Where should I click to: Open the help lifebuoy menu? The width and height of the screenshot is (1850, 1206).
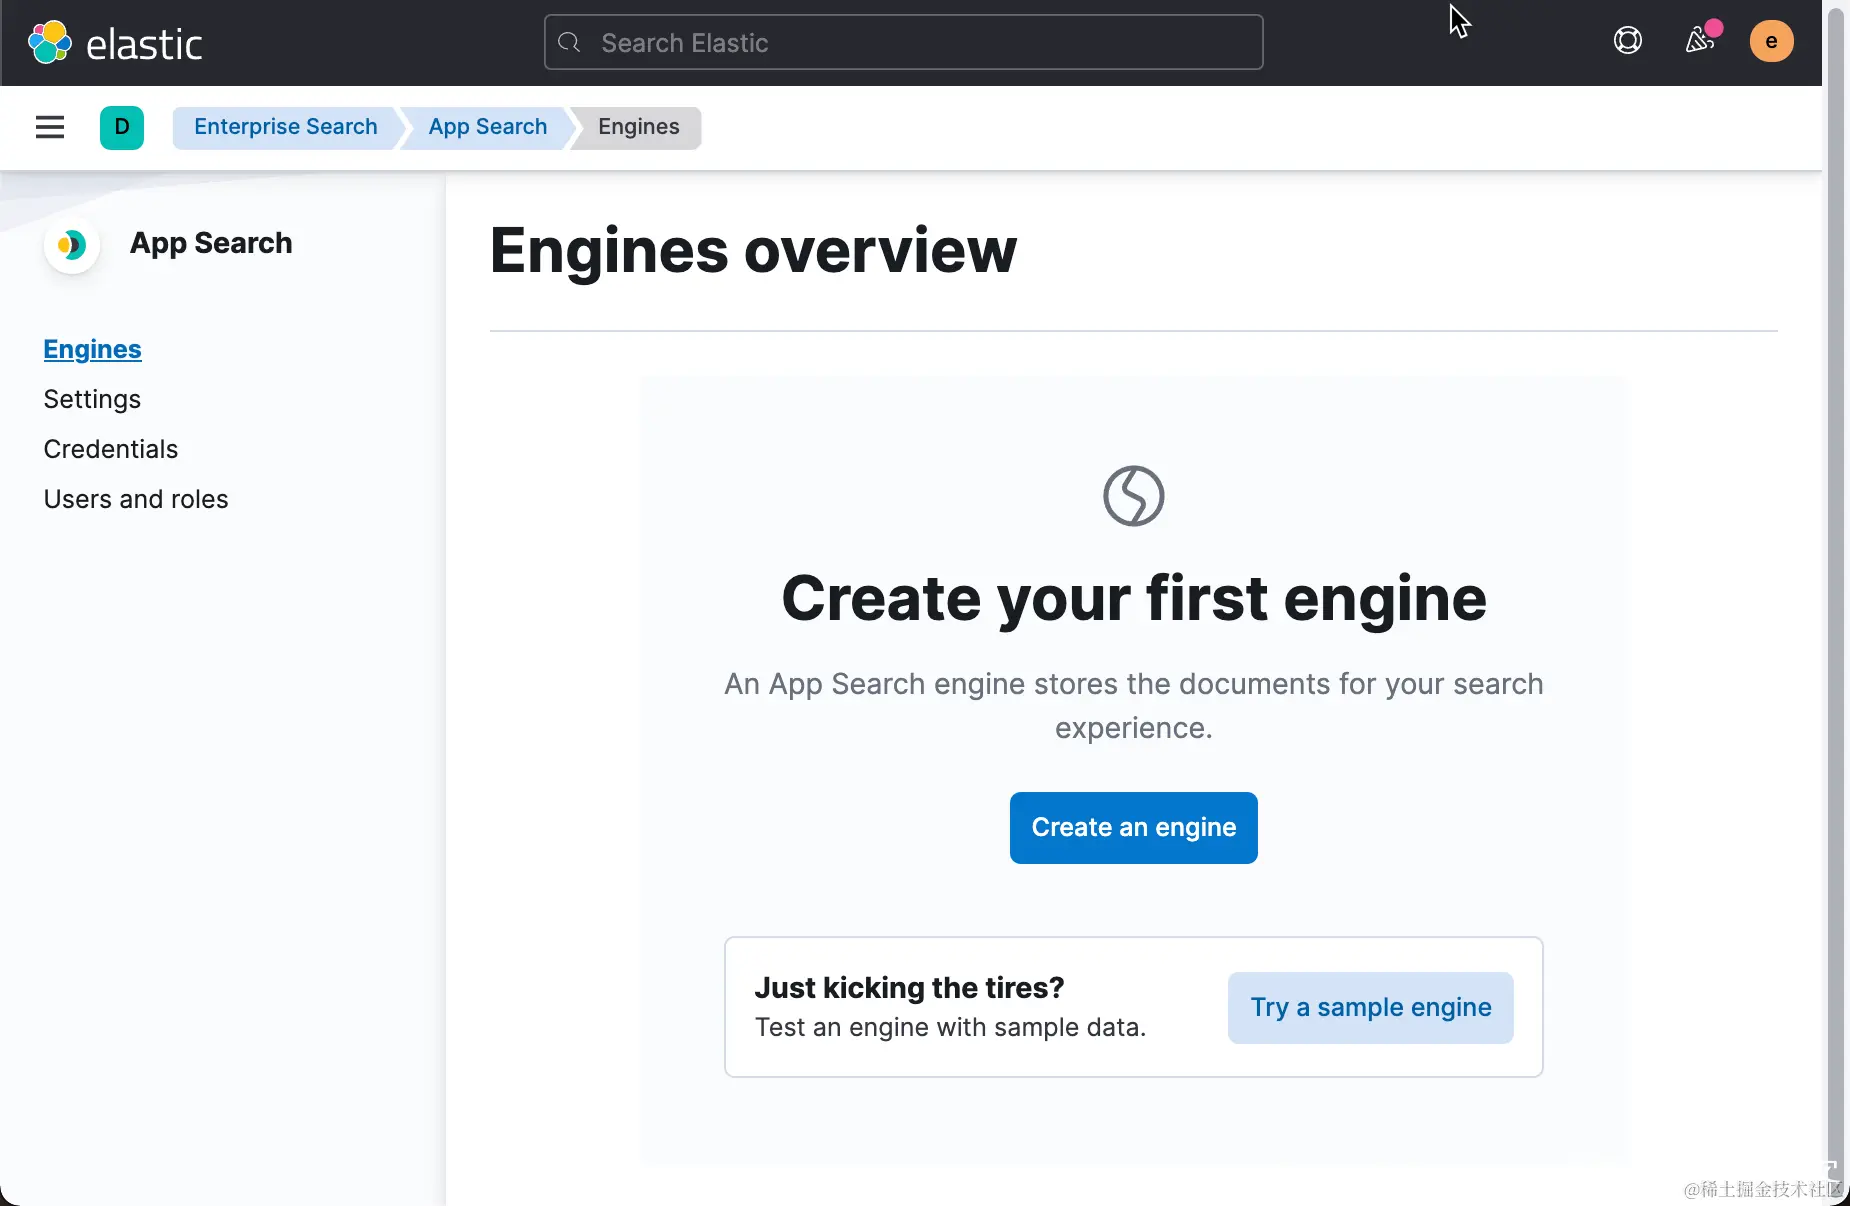pos(1628,41)
